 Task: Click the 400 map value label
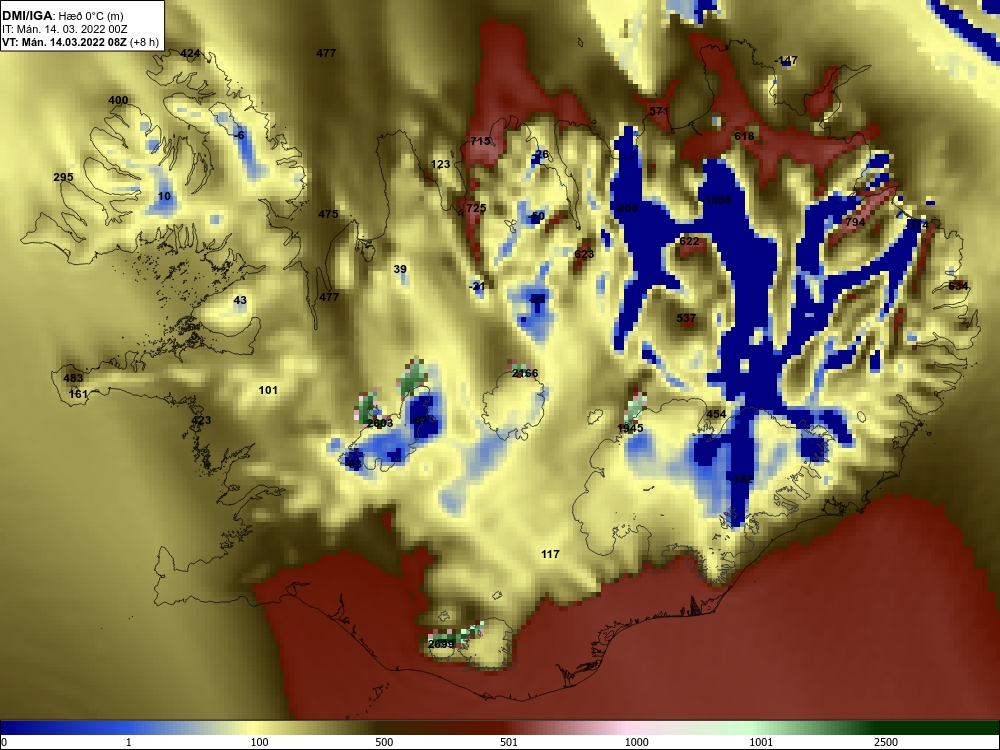(x=118, y=100)
